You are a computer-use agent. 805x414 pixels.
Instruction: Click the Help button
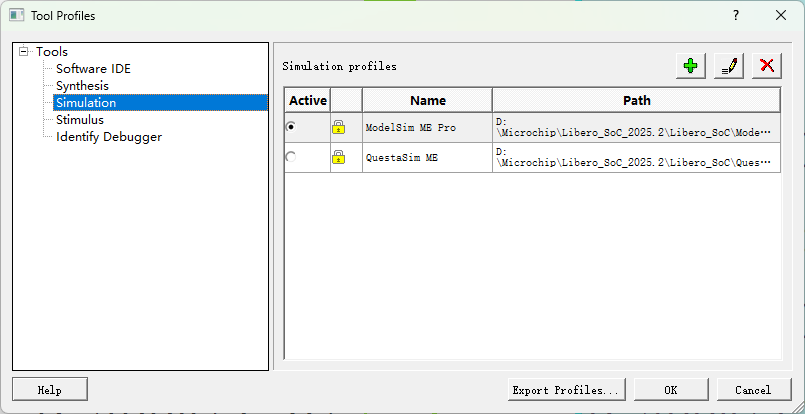click(50, 389)
